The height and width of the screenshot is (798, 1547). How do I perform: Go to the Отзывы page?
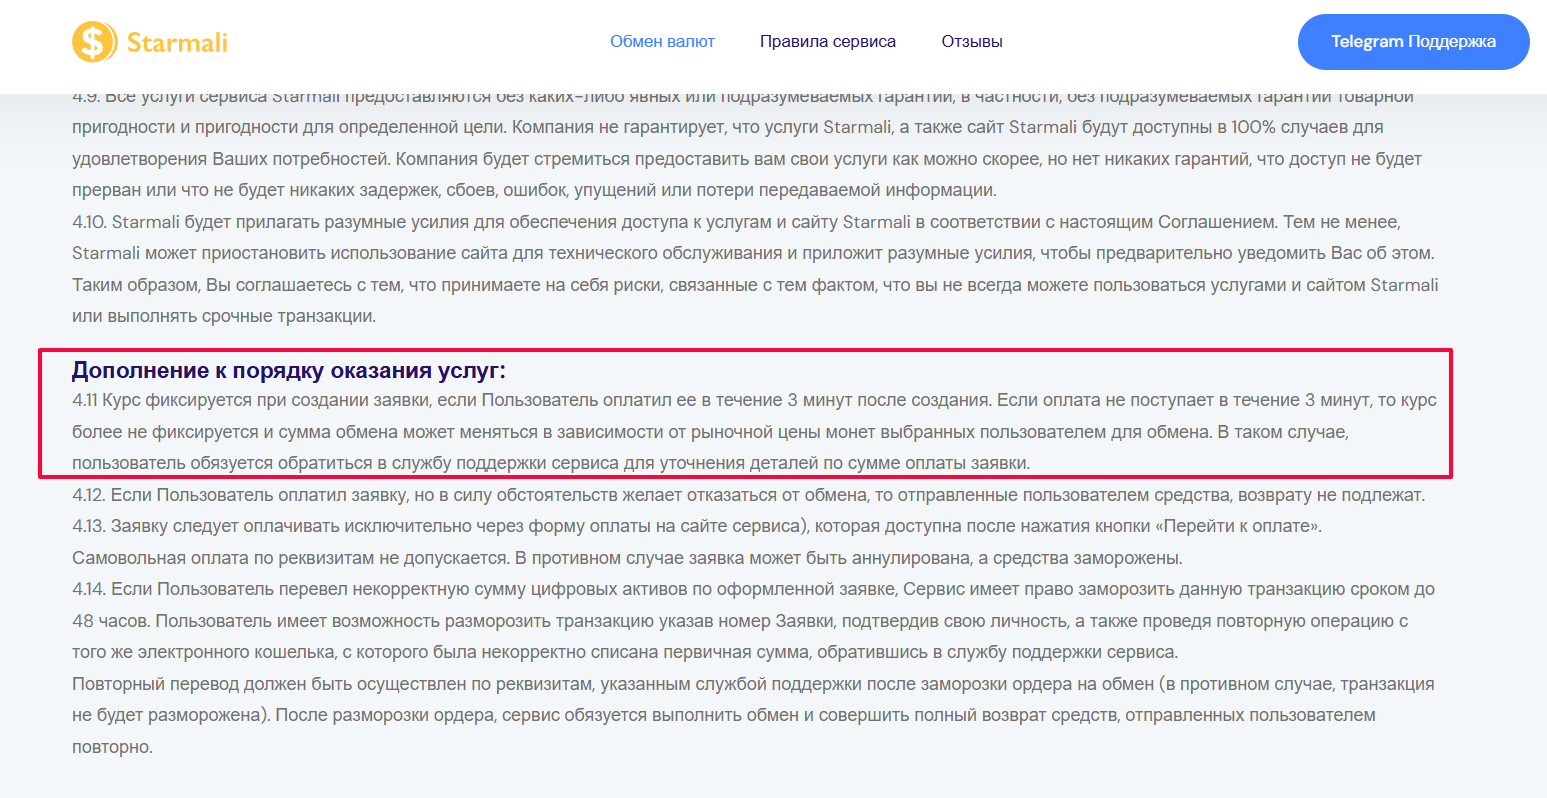tap(972, 42)
